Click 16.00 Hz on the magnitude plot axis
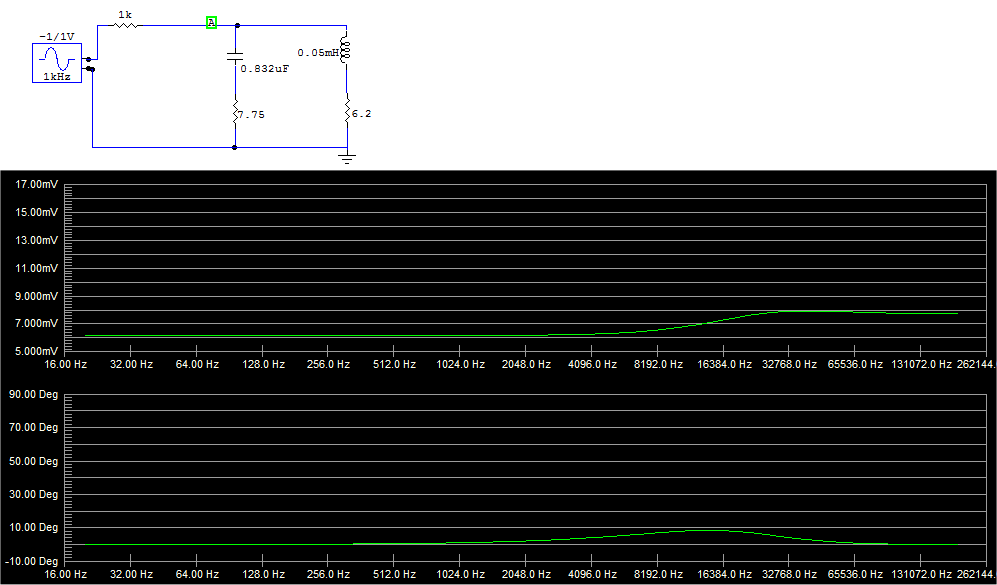 tap(65, 365)
